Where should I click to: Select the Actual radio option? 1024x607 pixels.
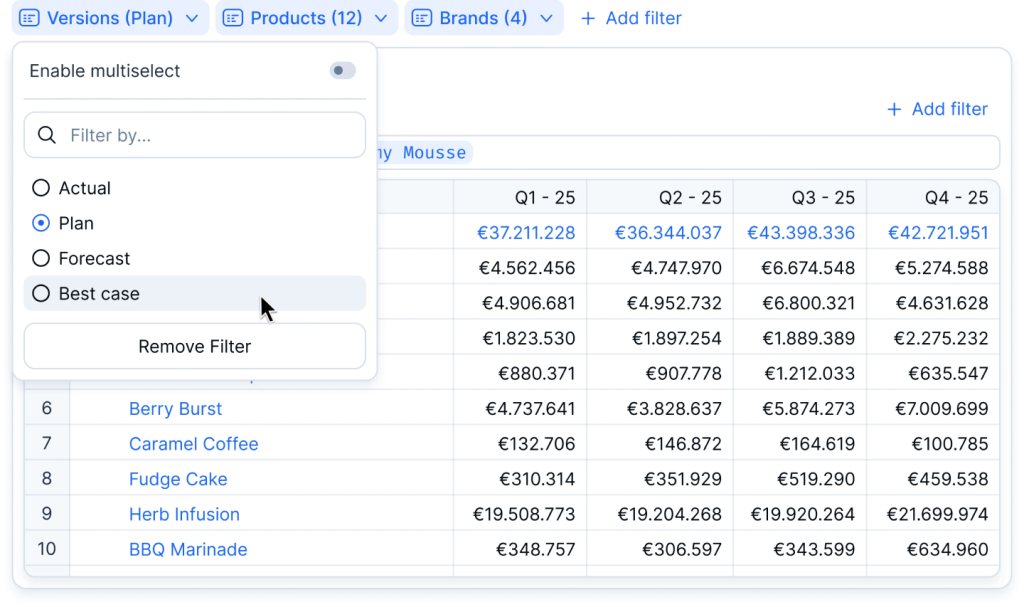point(41,188)
